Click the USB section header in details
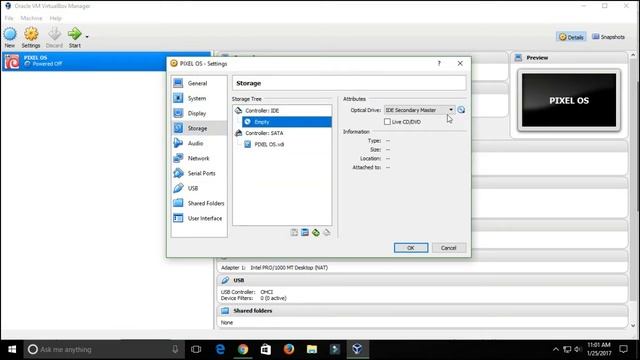This screenshot has width=640, height=360. pyautogui.click(x=422, y=280)
